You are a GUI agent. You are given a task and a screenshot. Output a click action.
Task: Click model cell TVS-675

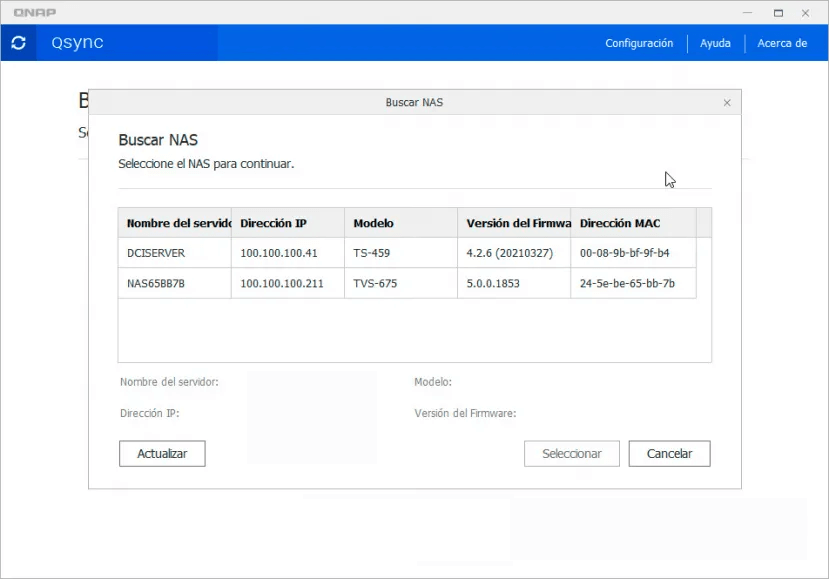[x=375, y=283]
